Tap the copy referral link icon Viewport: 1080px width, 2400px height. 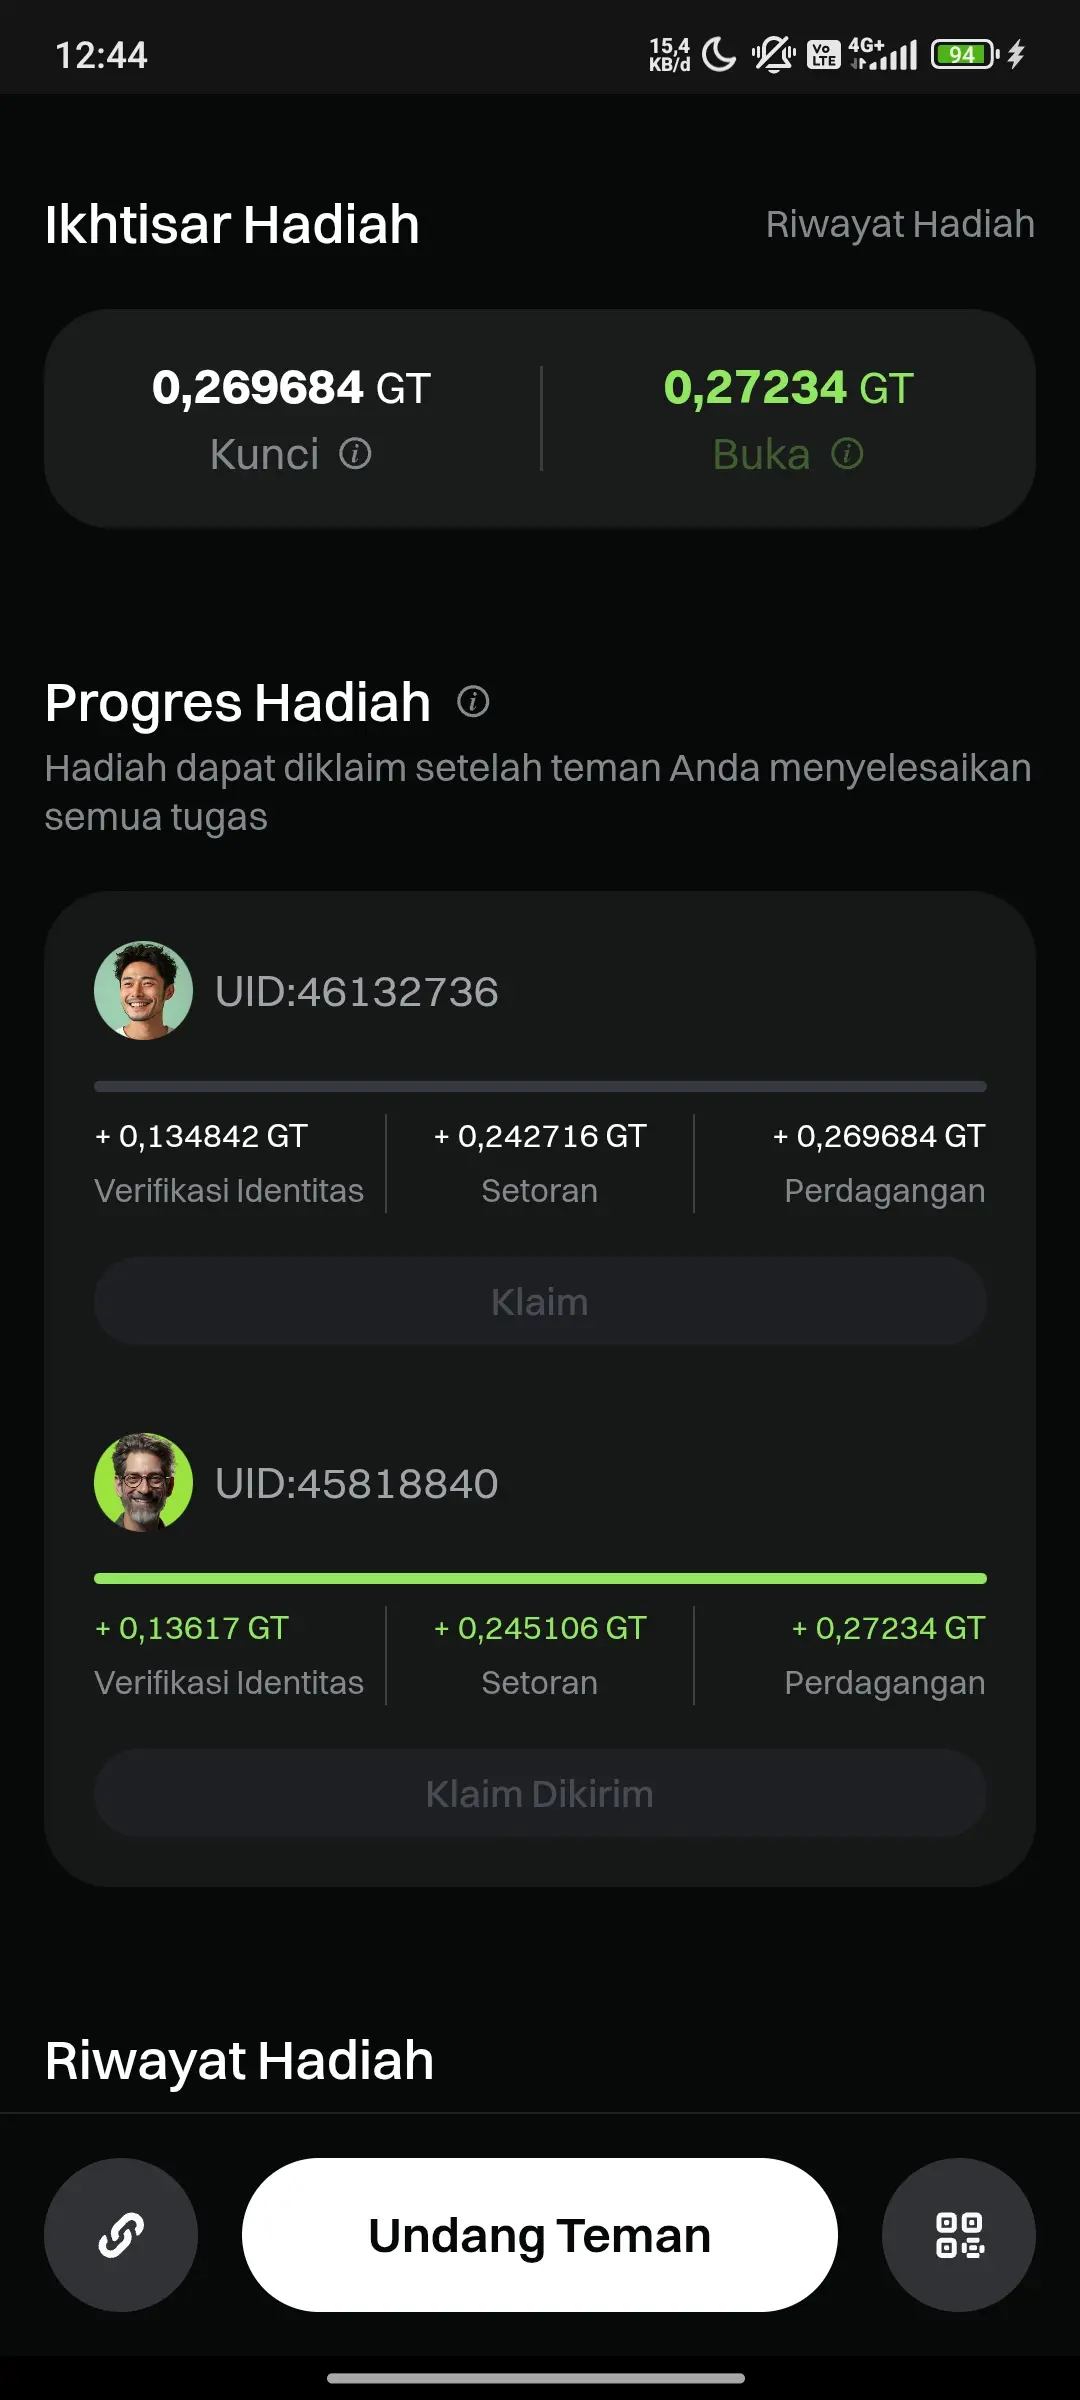click(121, 2234)
